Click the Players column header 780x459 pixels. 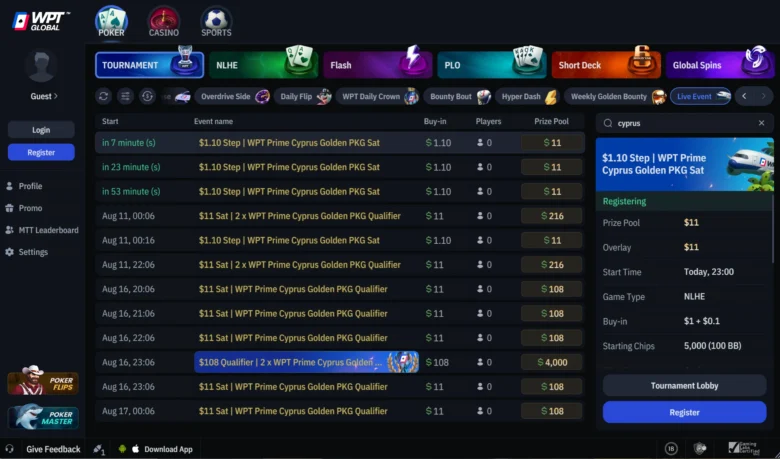tap(488, 121)
